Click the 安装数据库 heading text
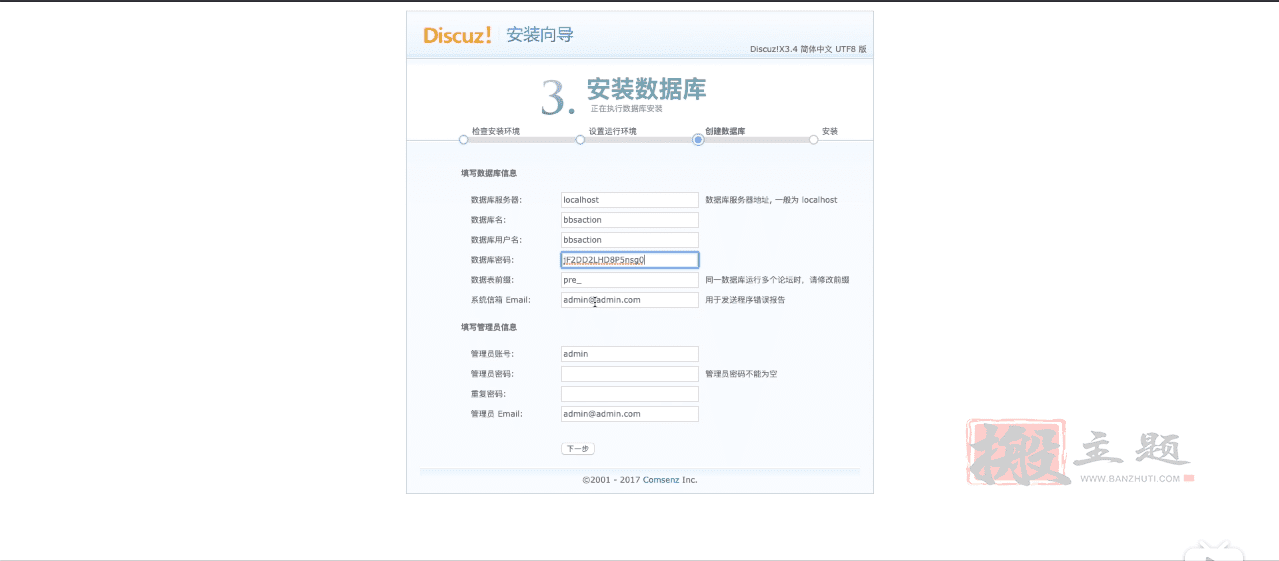 [646, 89]
